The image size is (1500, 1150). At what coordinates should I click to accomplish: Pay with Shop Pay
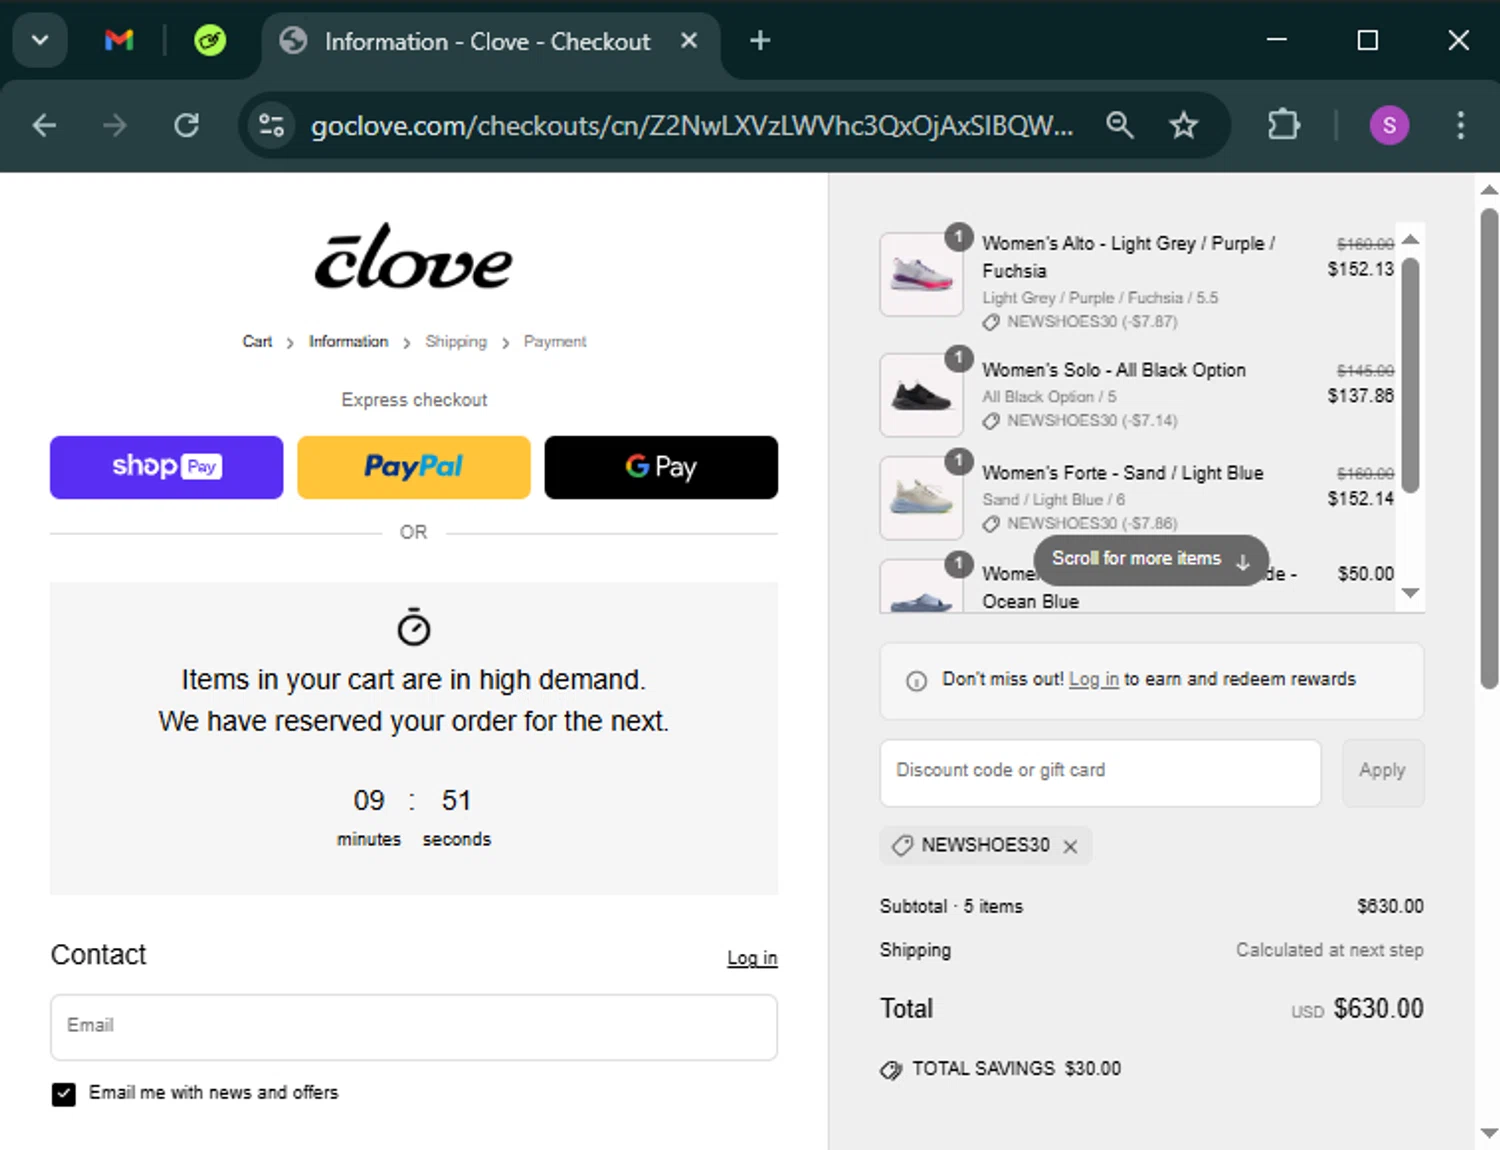(167, 467)
